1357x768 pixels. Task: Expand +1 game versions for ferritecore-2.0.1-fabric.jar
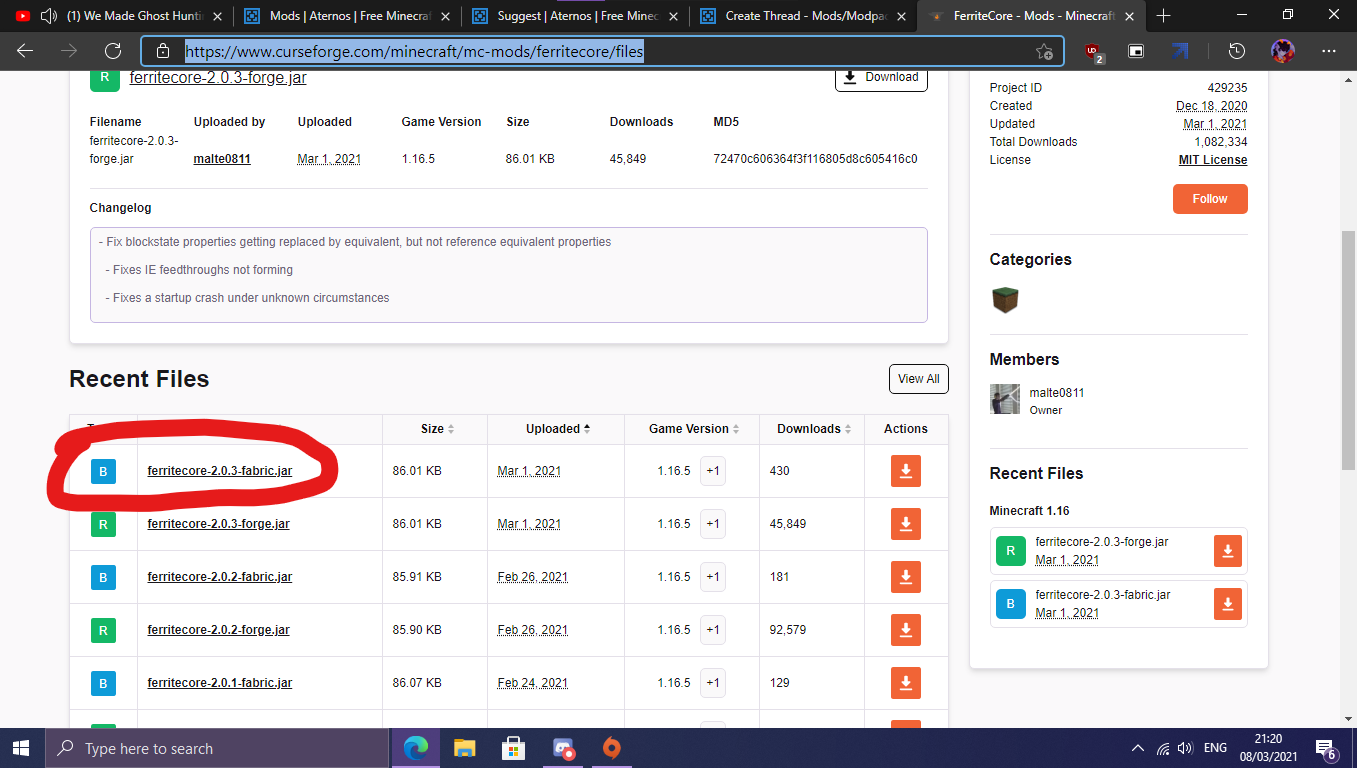click(713, 683)
